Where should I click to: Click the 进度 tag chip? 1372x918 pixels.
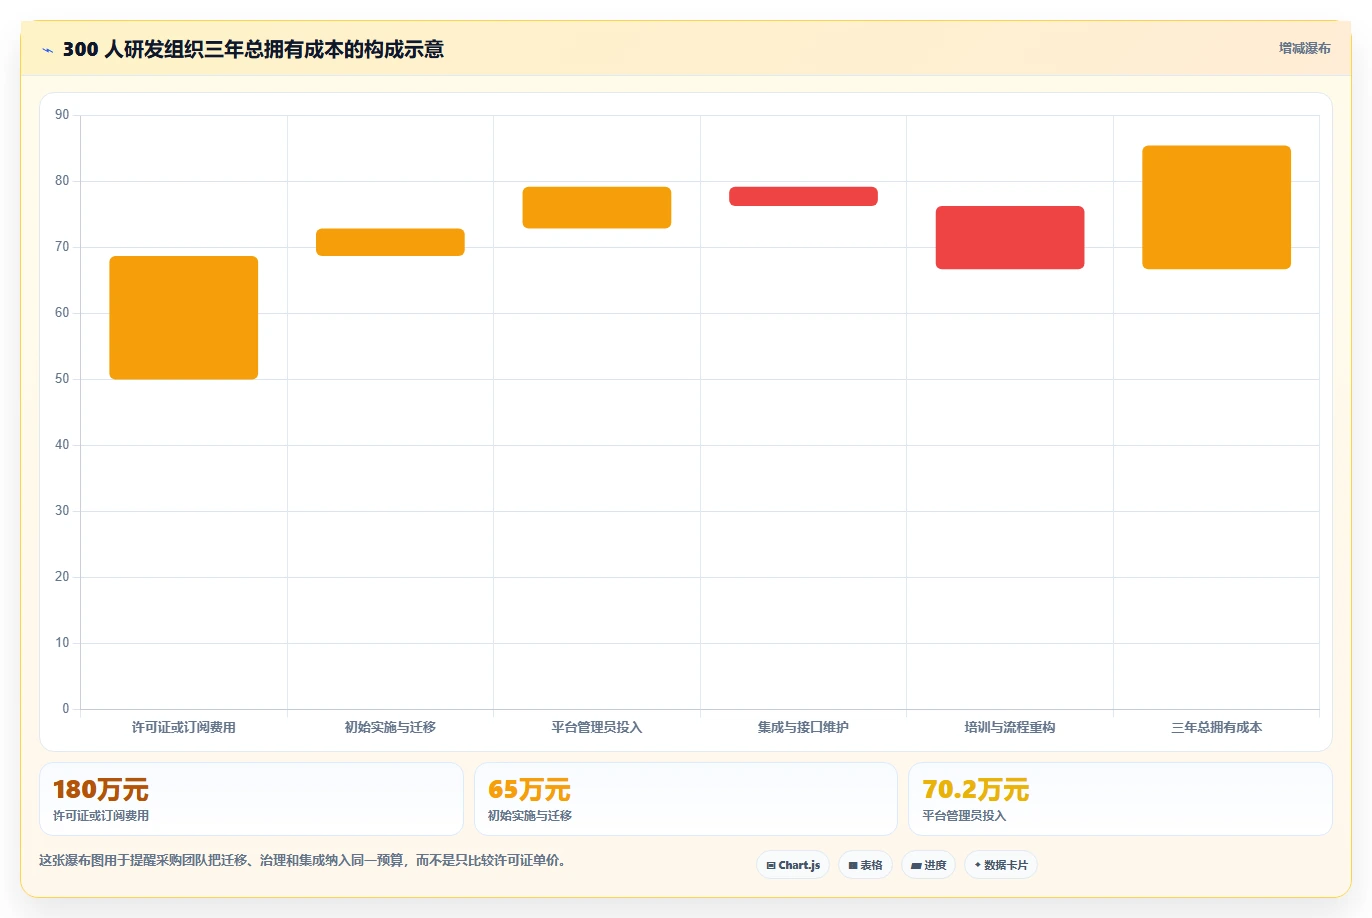click(x=929, y=865)
